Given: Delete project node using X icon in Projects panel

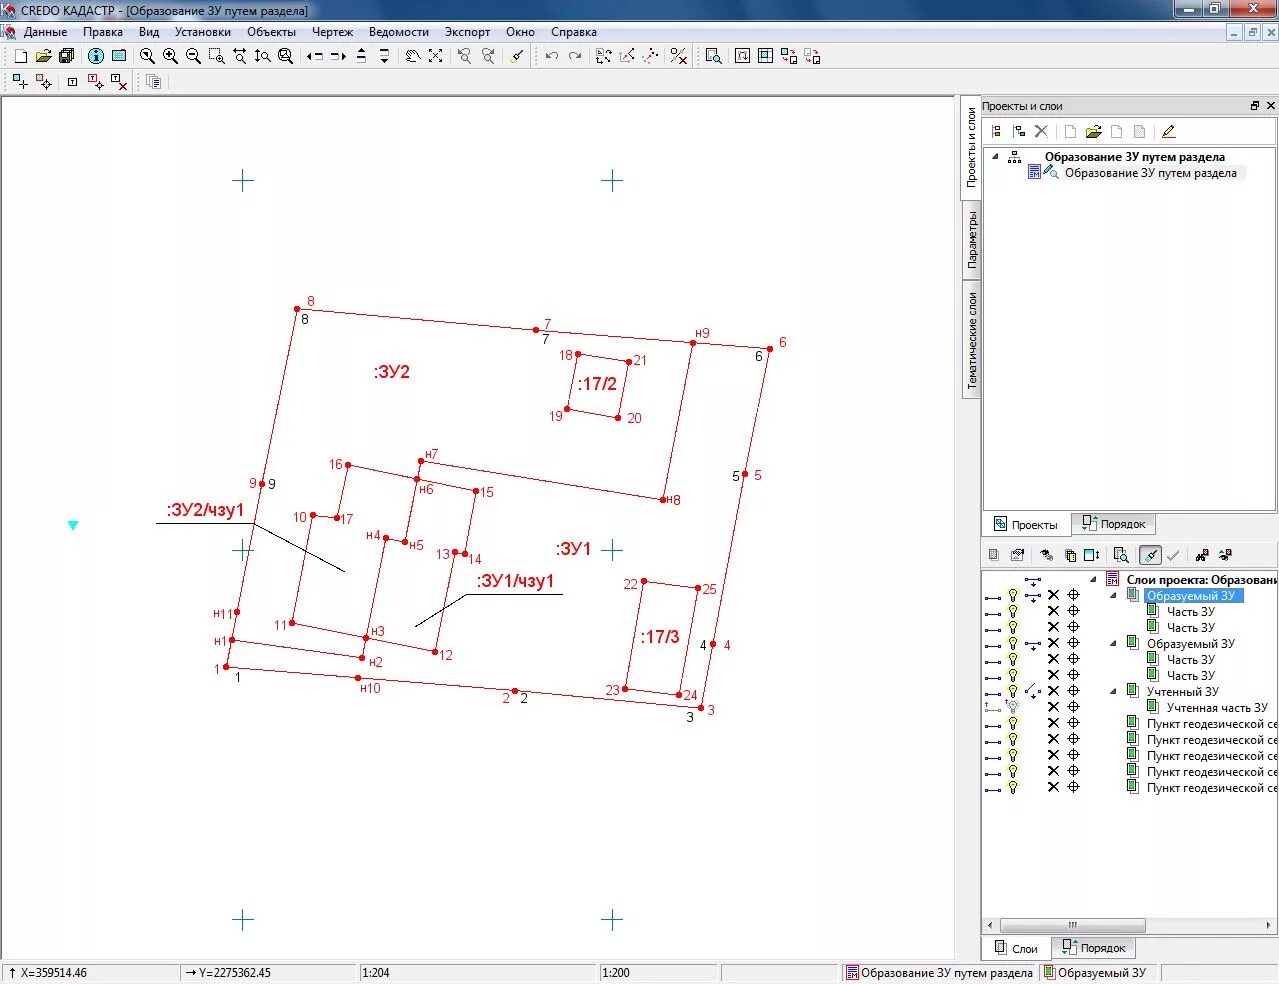Looking at the screenshot, I should tap(1041, 131).
